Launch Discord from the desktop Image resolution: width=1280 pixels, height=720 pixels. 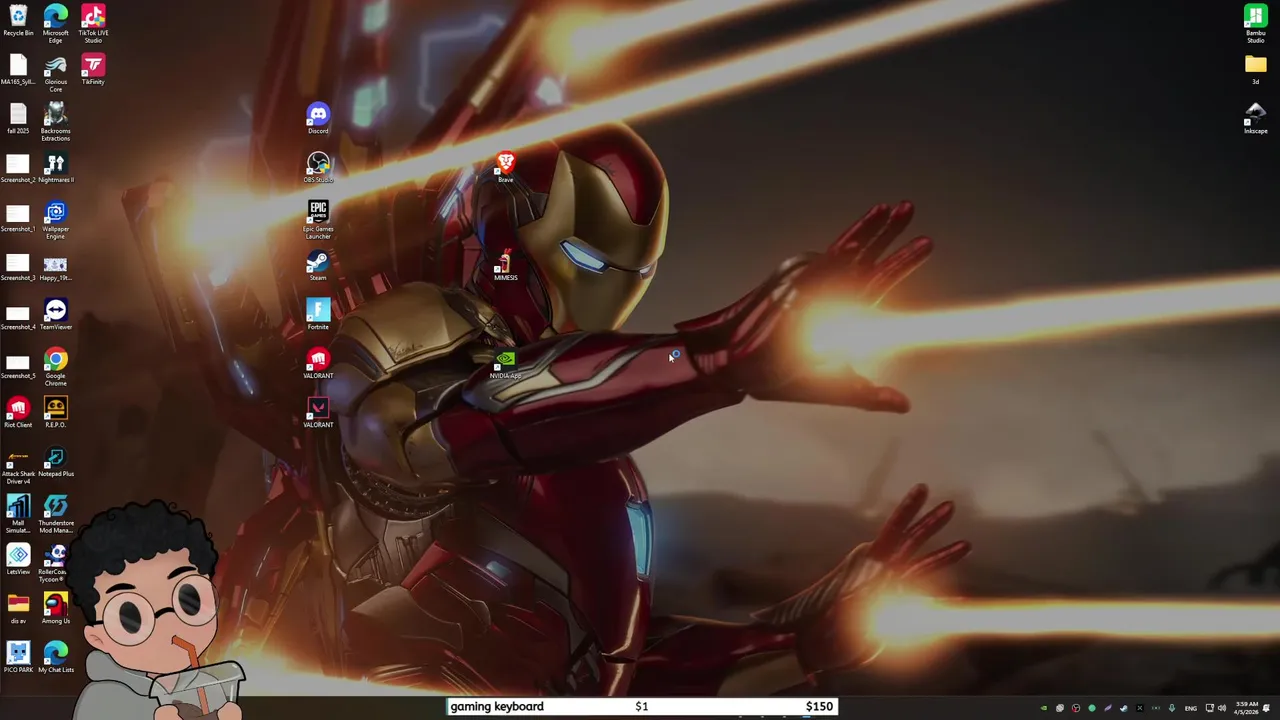point(318,118)
